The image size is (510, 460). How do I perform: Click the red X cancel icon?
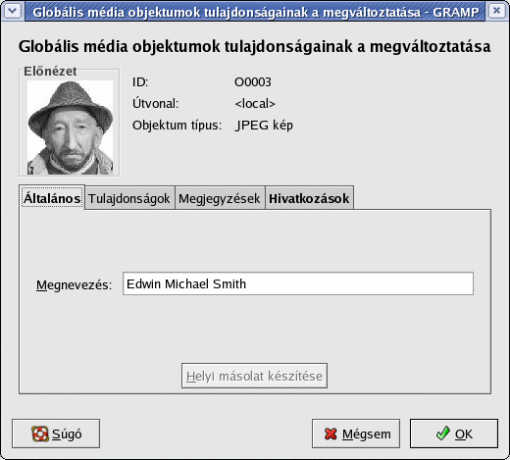click(330, 434)
